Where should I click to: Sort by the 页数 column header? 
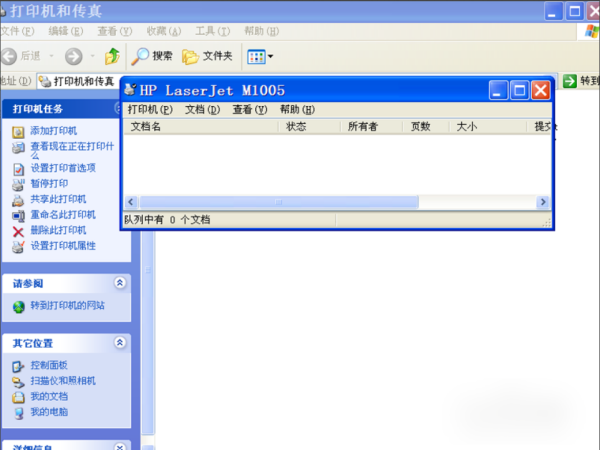coord(426,127)
